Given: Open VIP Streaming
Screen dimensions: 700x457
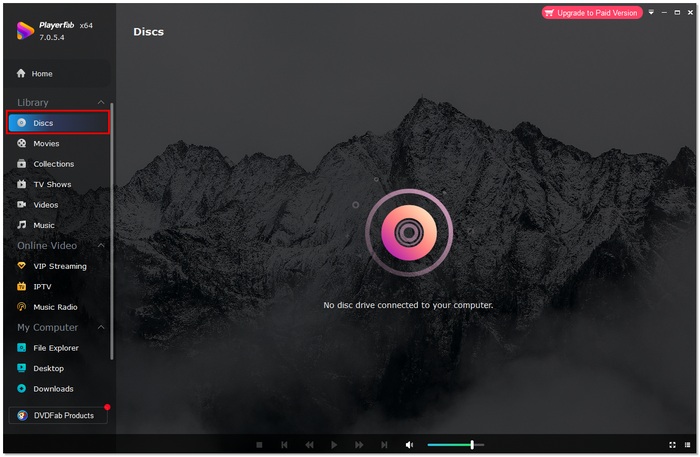Looking at the screenshot, I should coord(60,267).
